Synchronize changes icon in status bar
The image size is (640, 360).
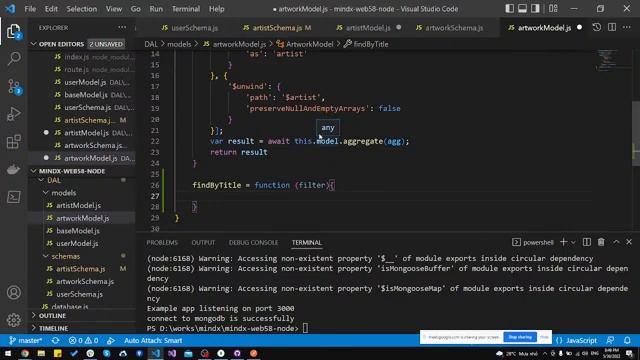click(55, 340)
